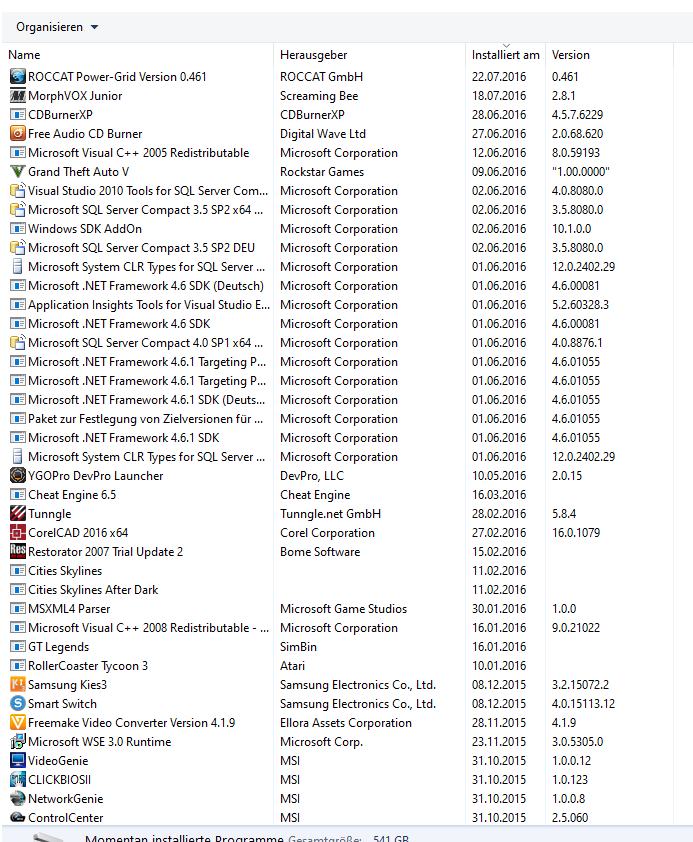Click the SQL Server Compact 4.0 SP1 x64 icon
The height and width of the screenshot is (842, 693).
coord(18,343)
